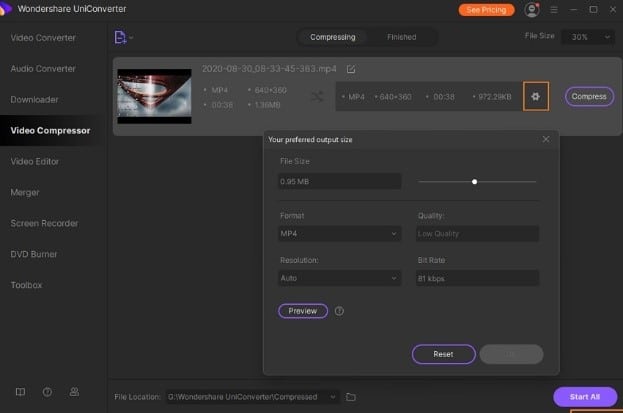Open the user account profile icon
This screenshot has height=413, width=623.
click(x=531, y=10)
